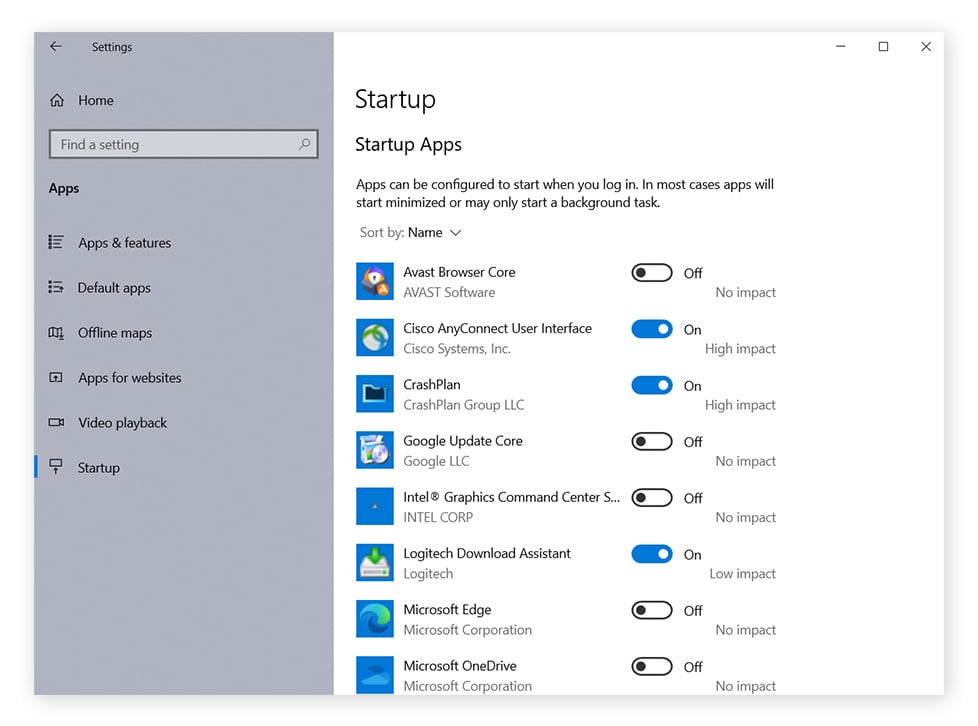The width and height of the screenshot is (978, 726).
Task: Click the Microsoft Edge logo icon
Action: (374, 619)
